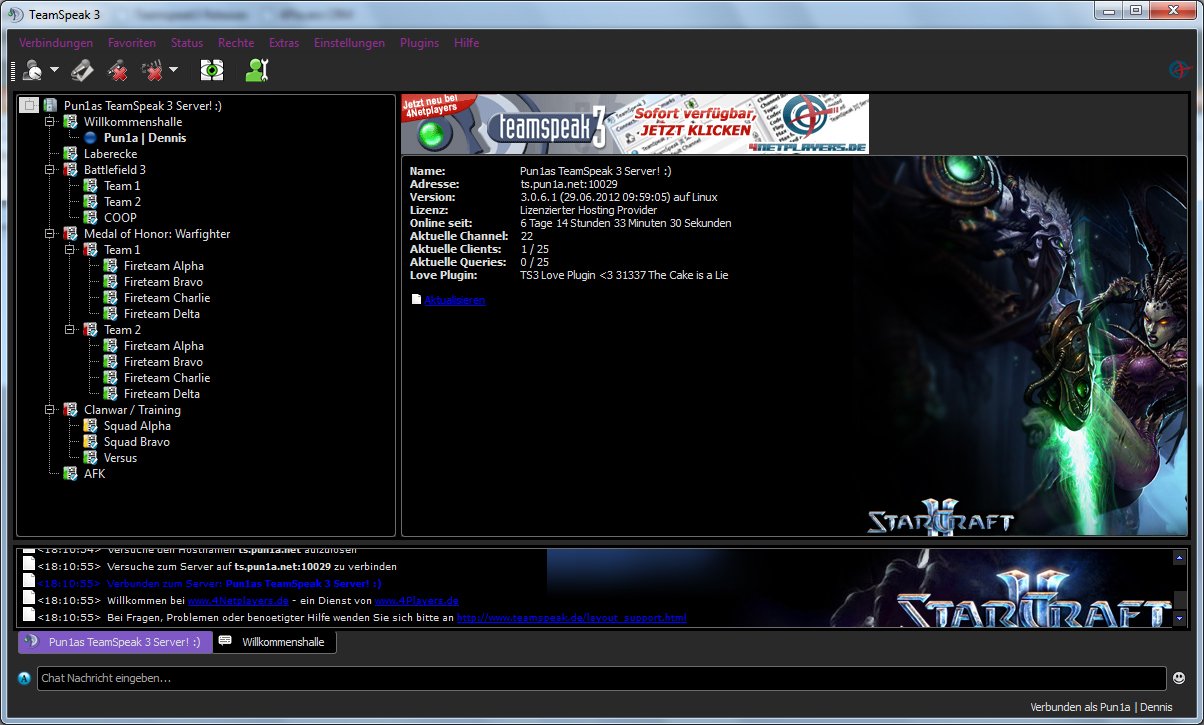Select the AFK channel

pyautogui.click(x=94, y=473)
